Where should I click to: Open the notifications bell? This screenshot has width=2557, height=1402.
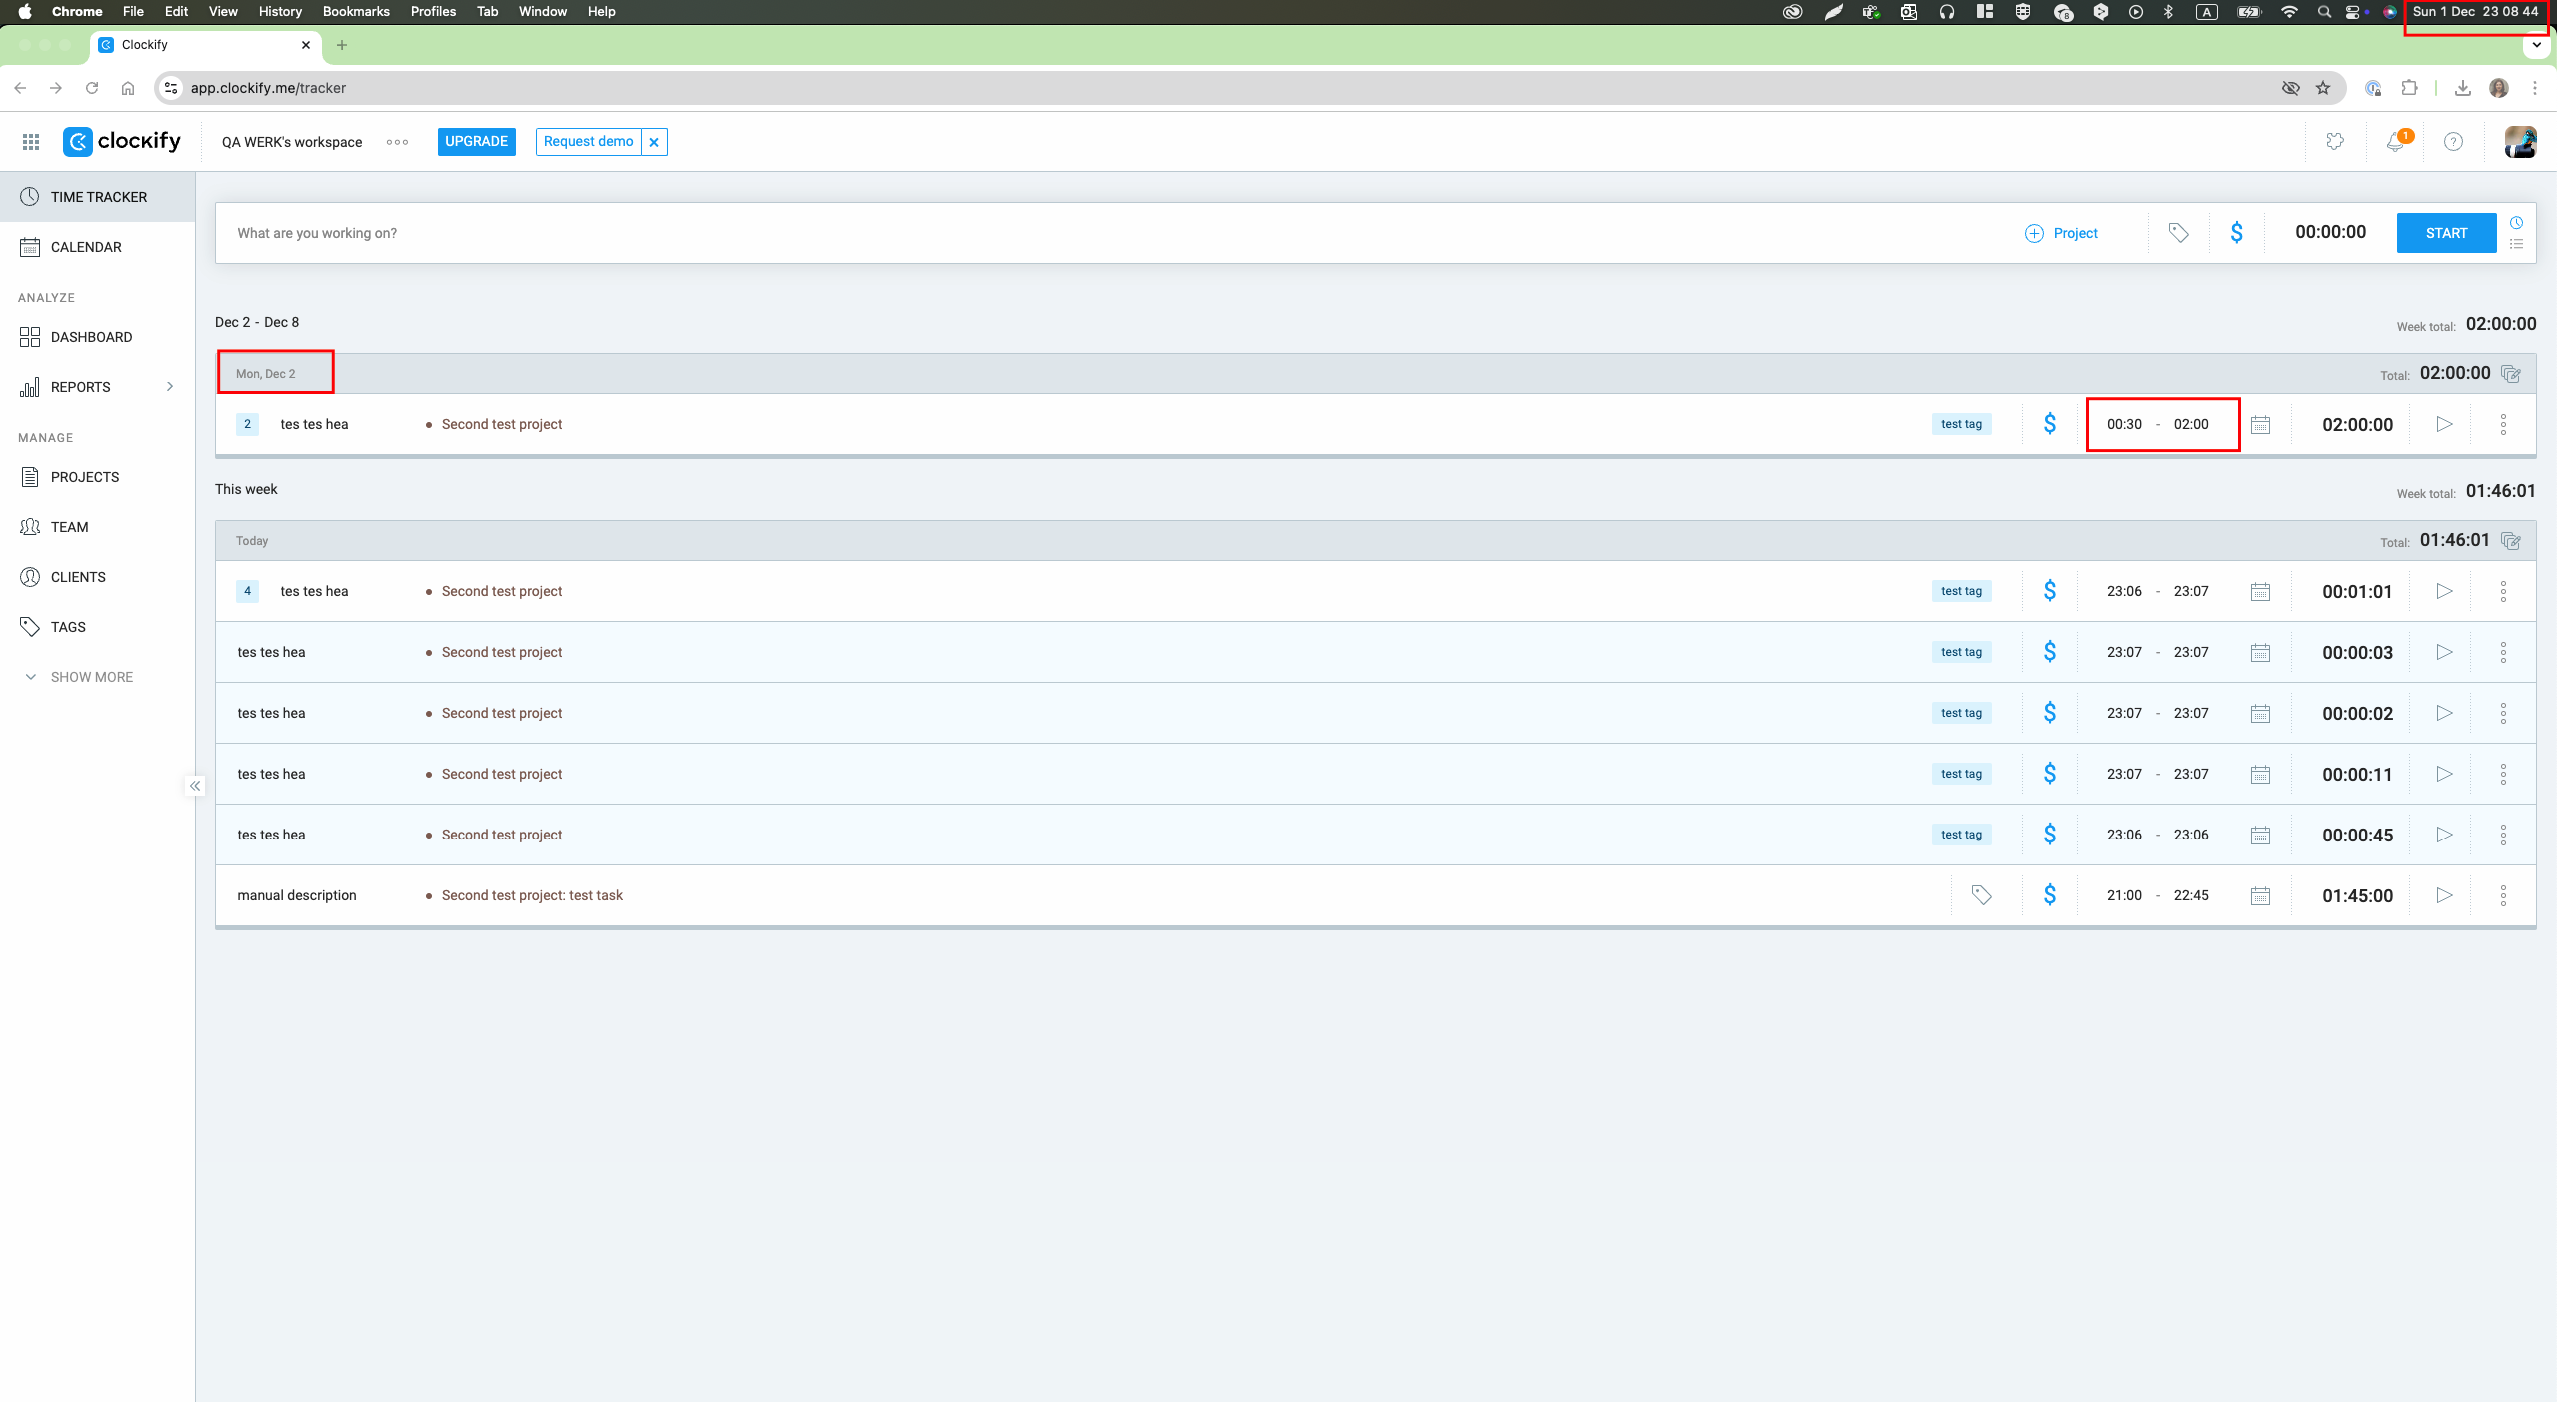[x=2395, y=142]
